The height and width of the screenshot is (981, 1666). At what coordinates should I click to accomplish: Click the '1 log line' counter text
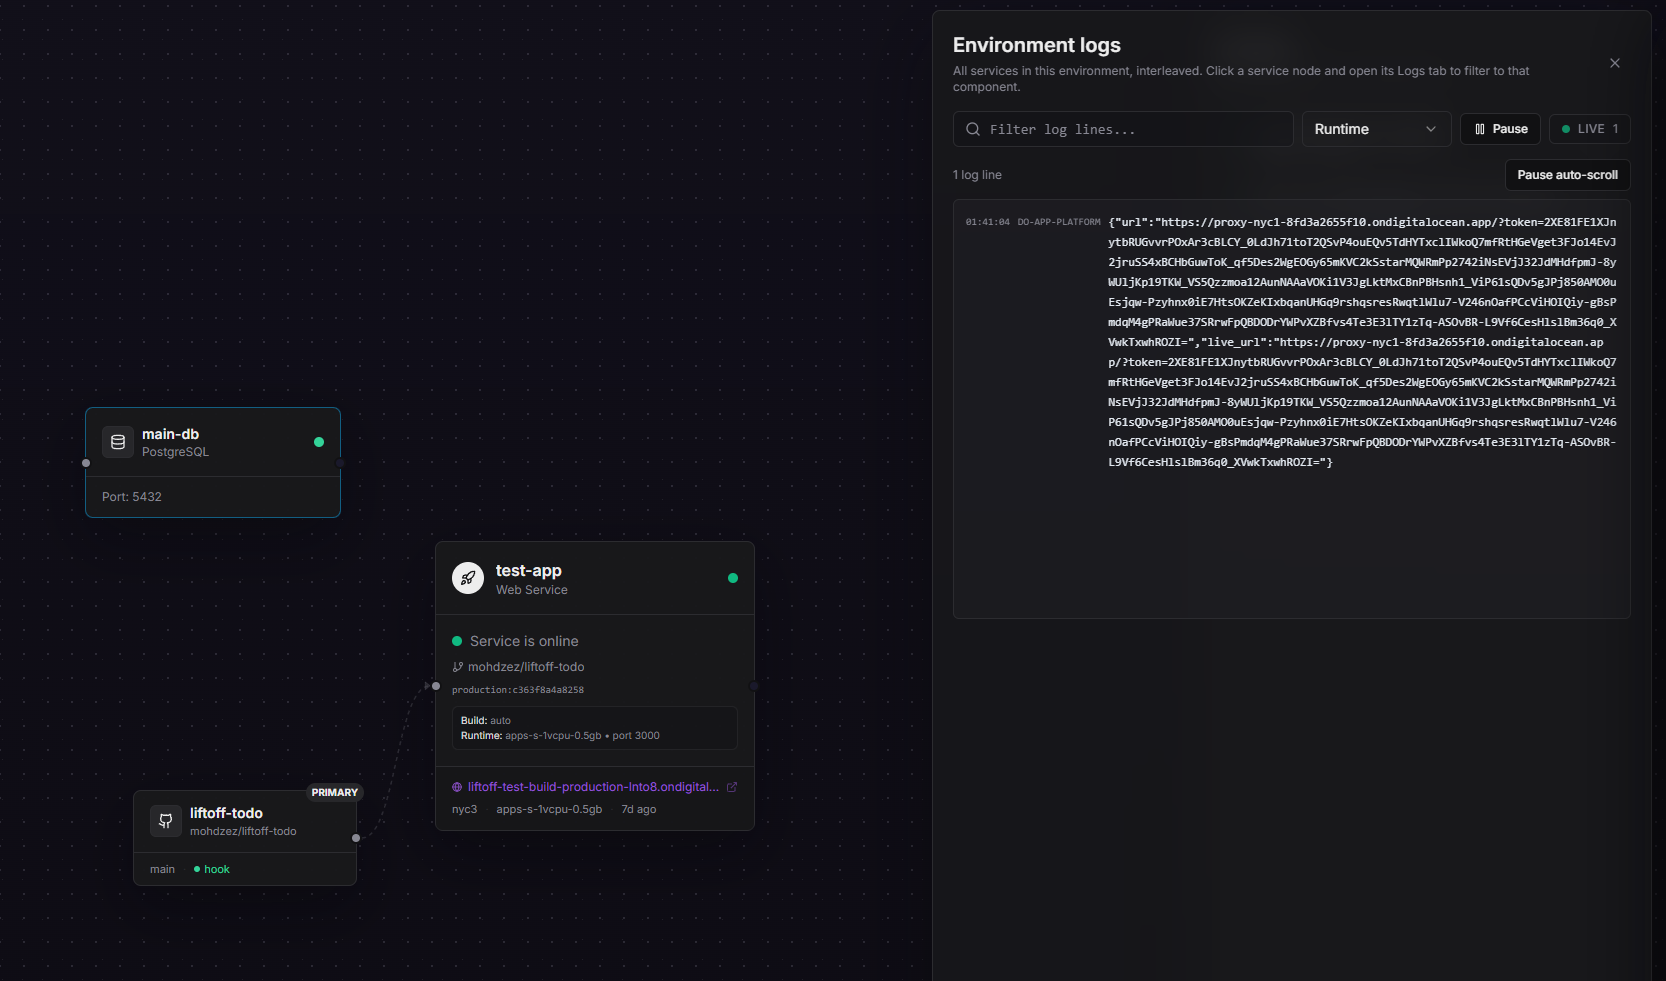[977, 175]
